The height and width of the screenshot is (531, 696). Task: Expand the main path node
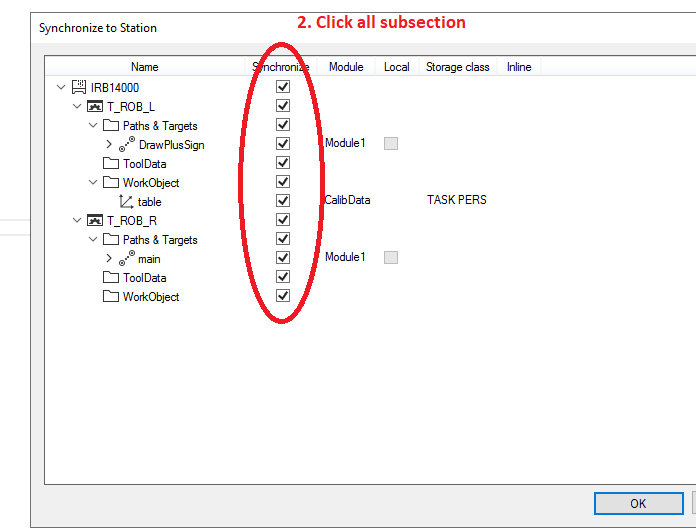point(109,258)
